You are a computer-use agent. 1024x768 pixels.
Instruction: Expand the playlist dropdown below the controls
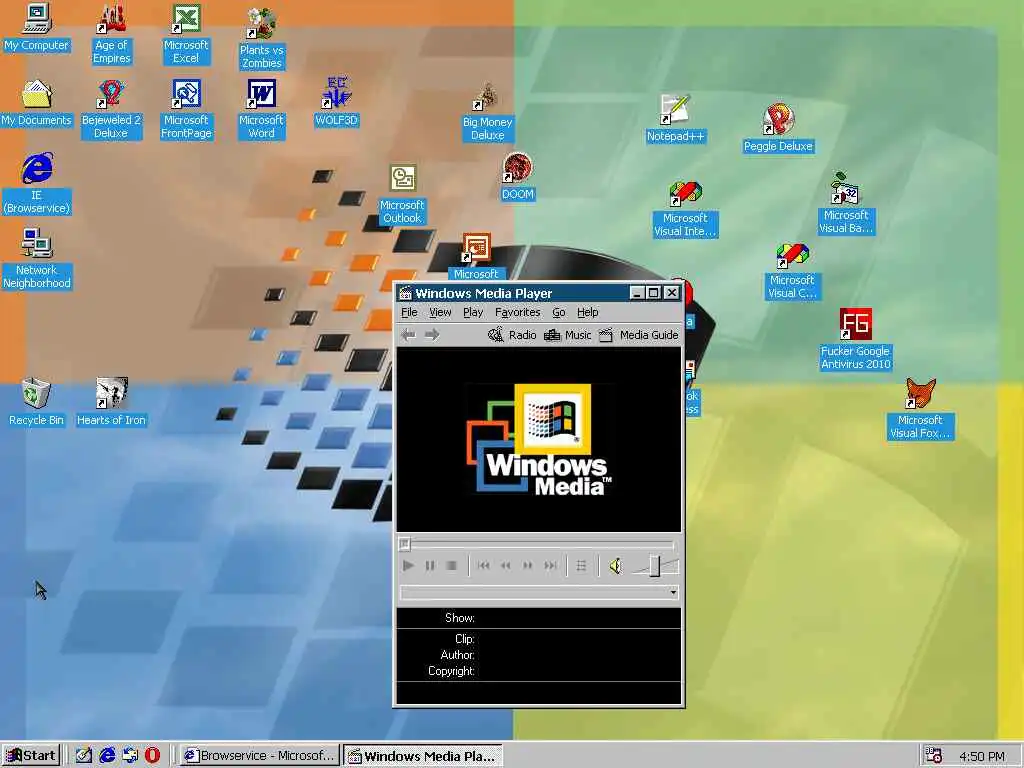pyautogui.click(x=673, y=592)
